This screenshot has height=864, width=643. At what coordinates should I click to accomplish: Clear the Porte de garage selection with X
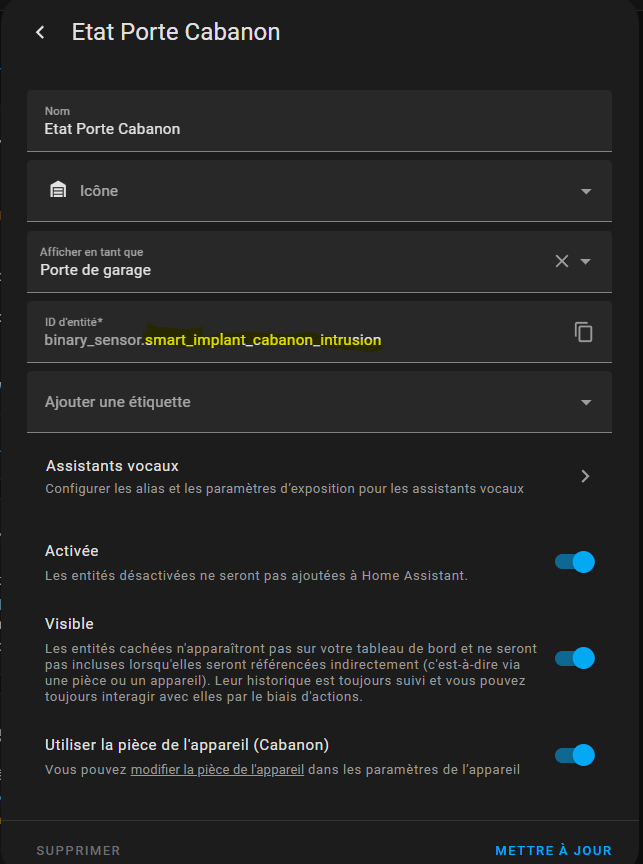point(562,261)
